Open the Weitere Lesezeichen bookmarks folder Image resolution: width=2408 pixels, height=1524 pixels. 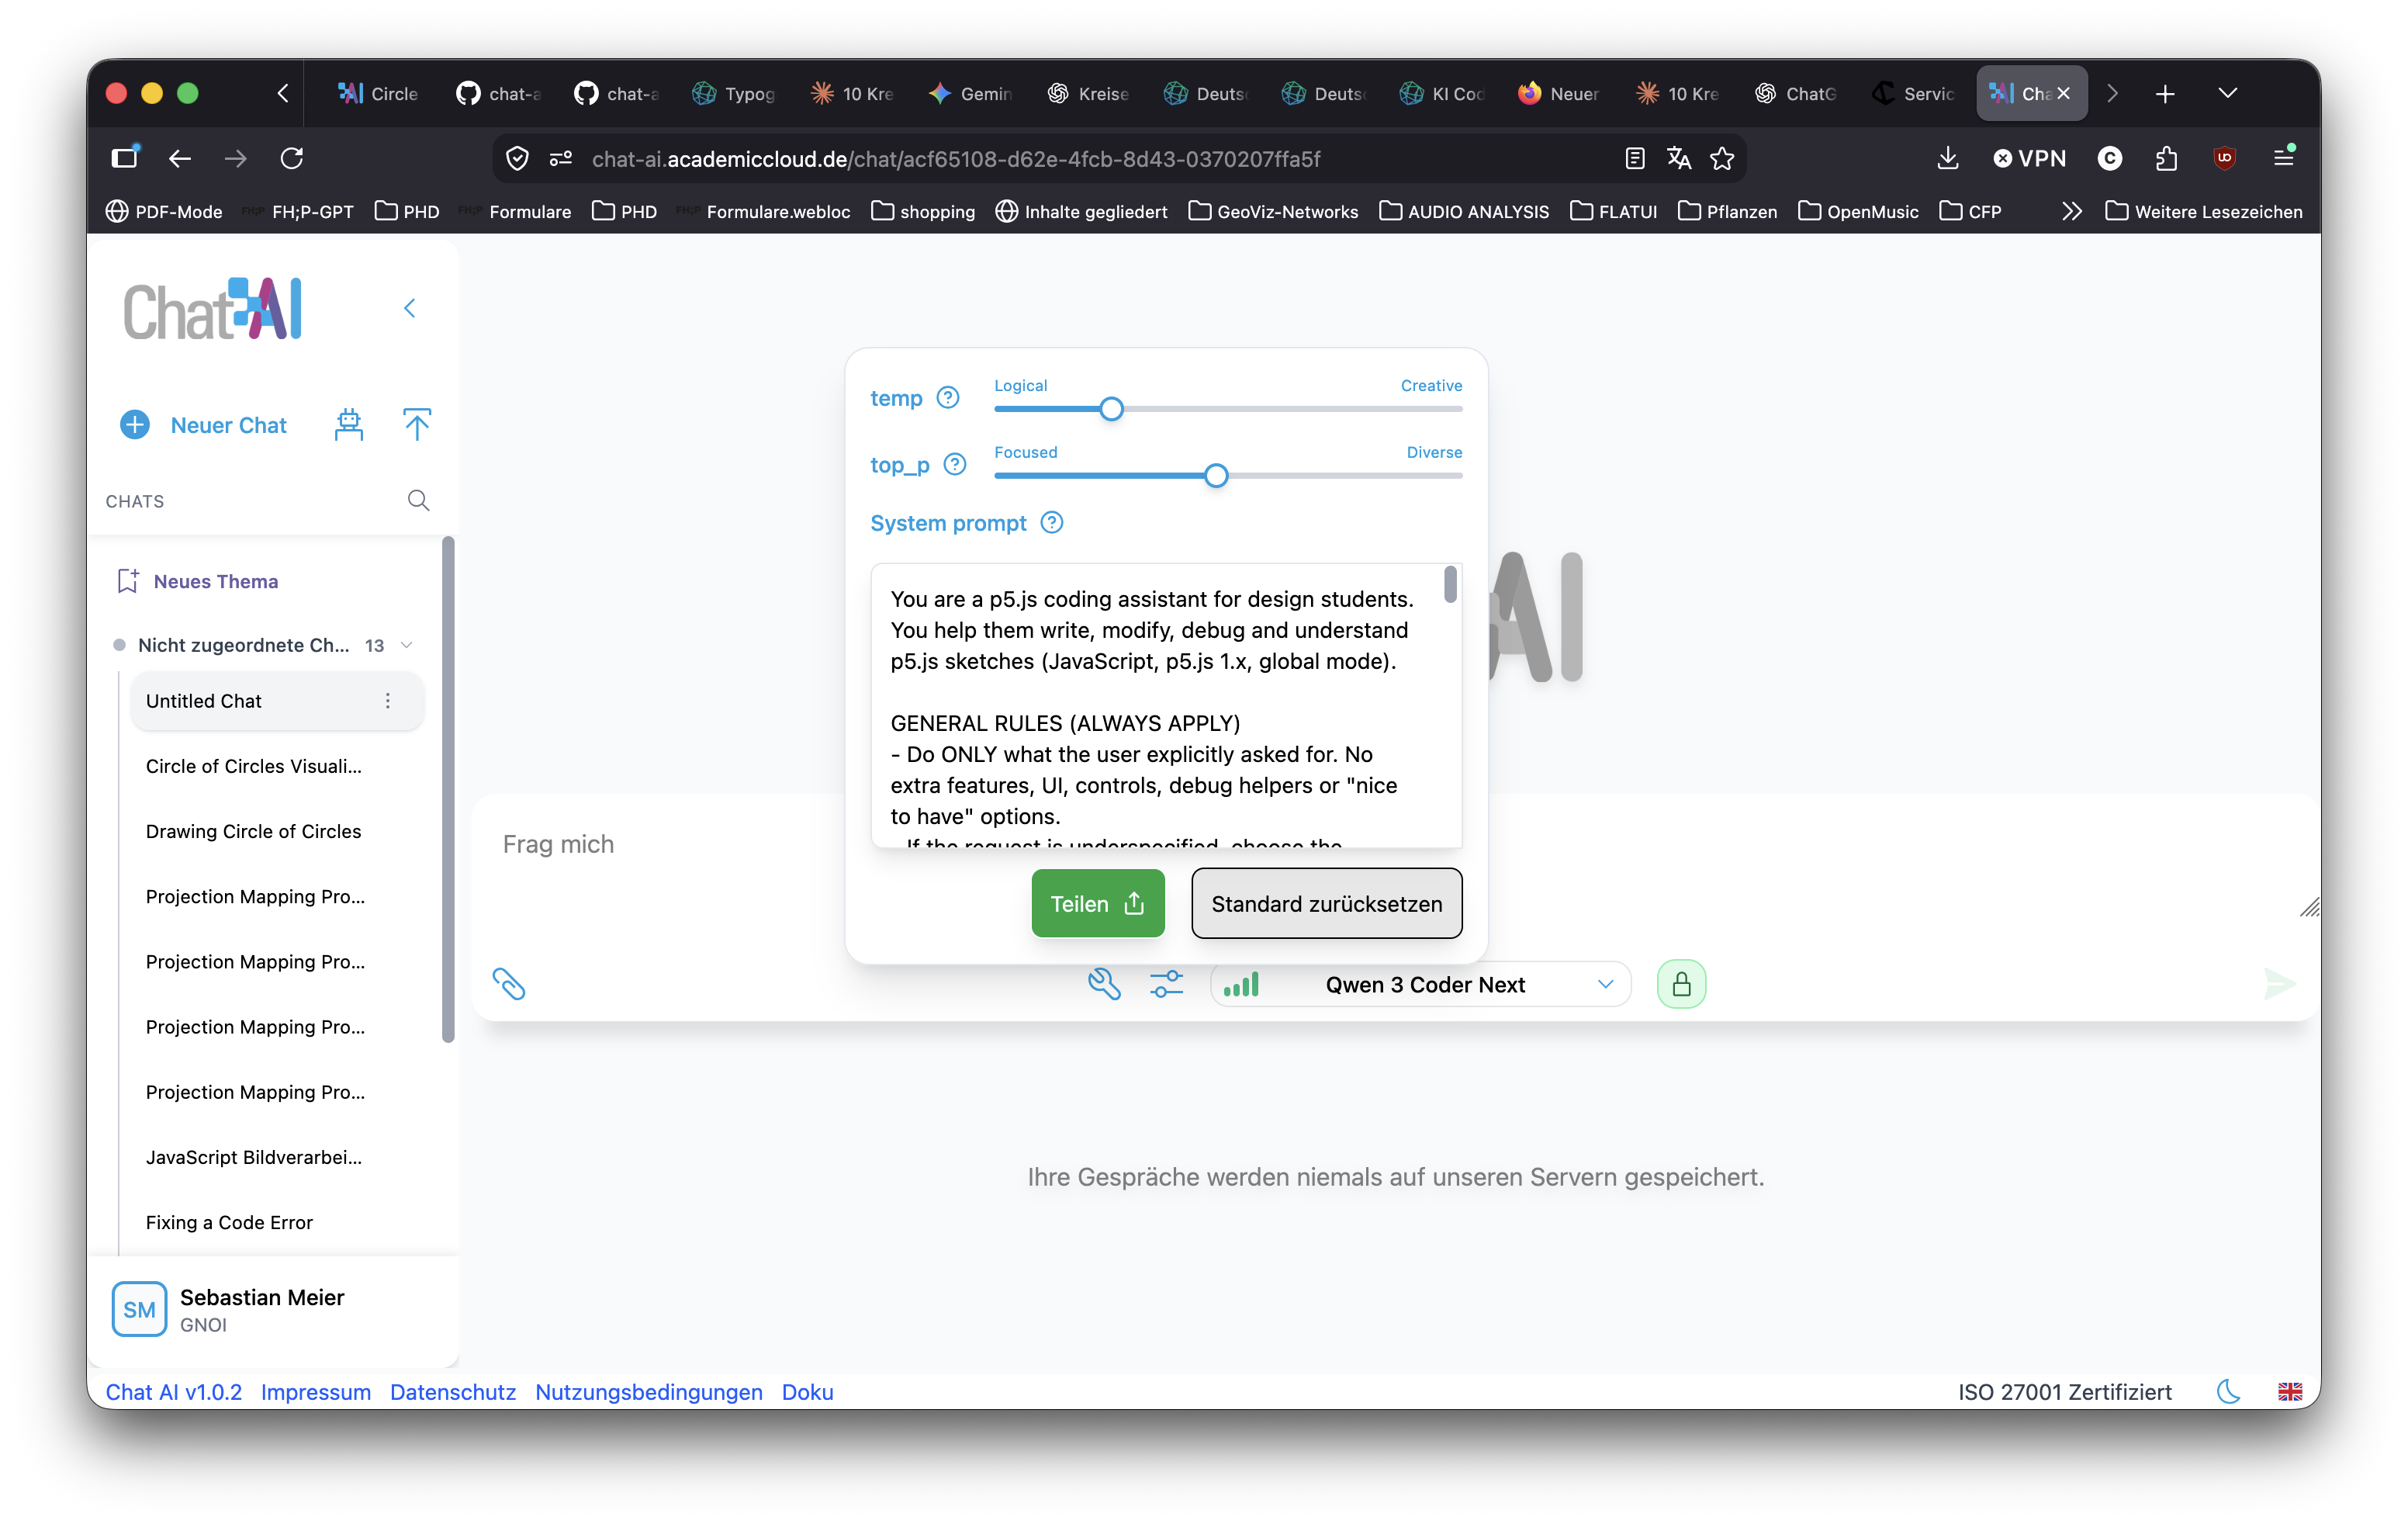[2203, 211]
